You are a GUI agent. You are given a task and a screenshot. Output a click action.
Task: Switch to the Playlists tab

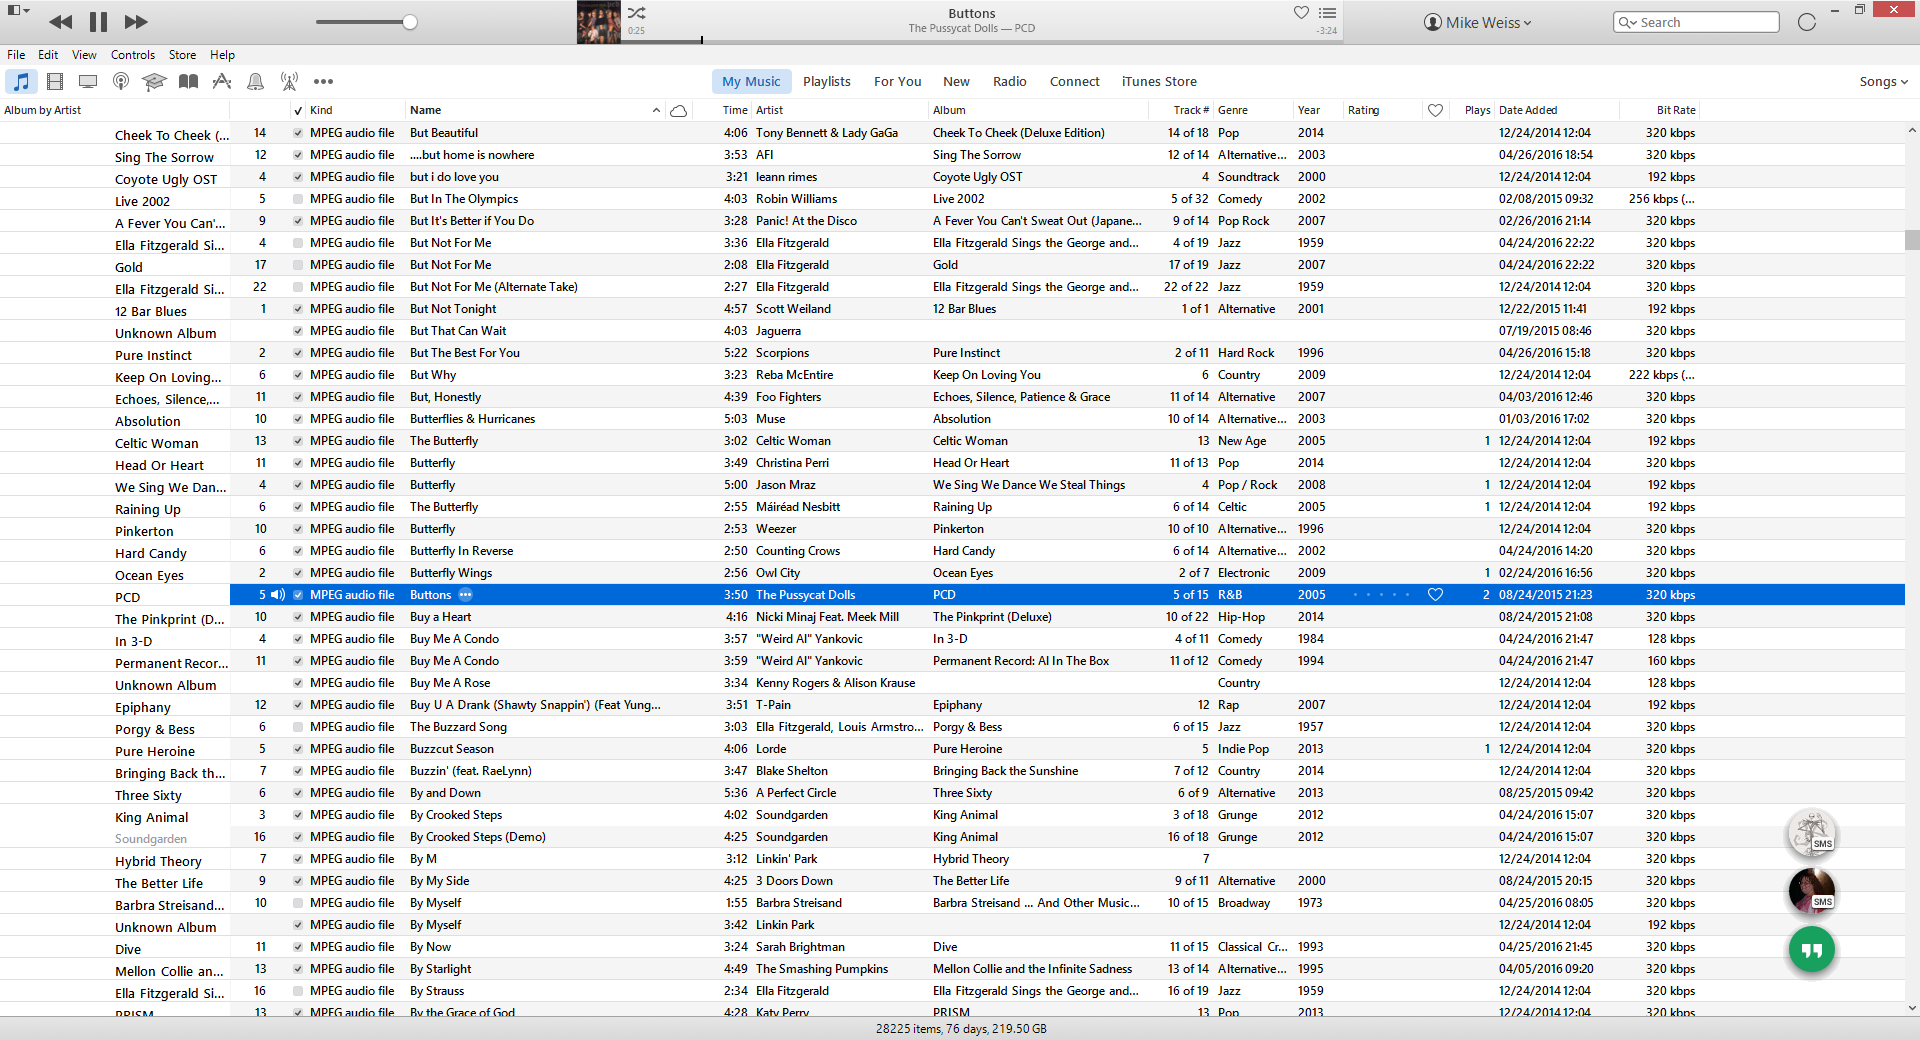pos(827,82)
